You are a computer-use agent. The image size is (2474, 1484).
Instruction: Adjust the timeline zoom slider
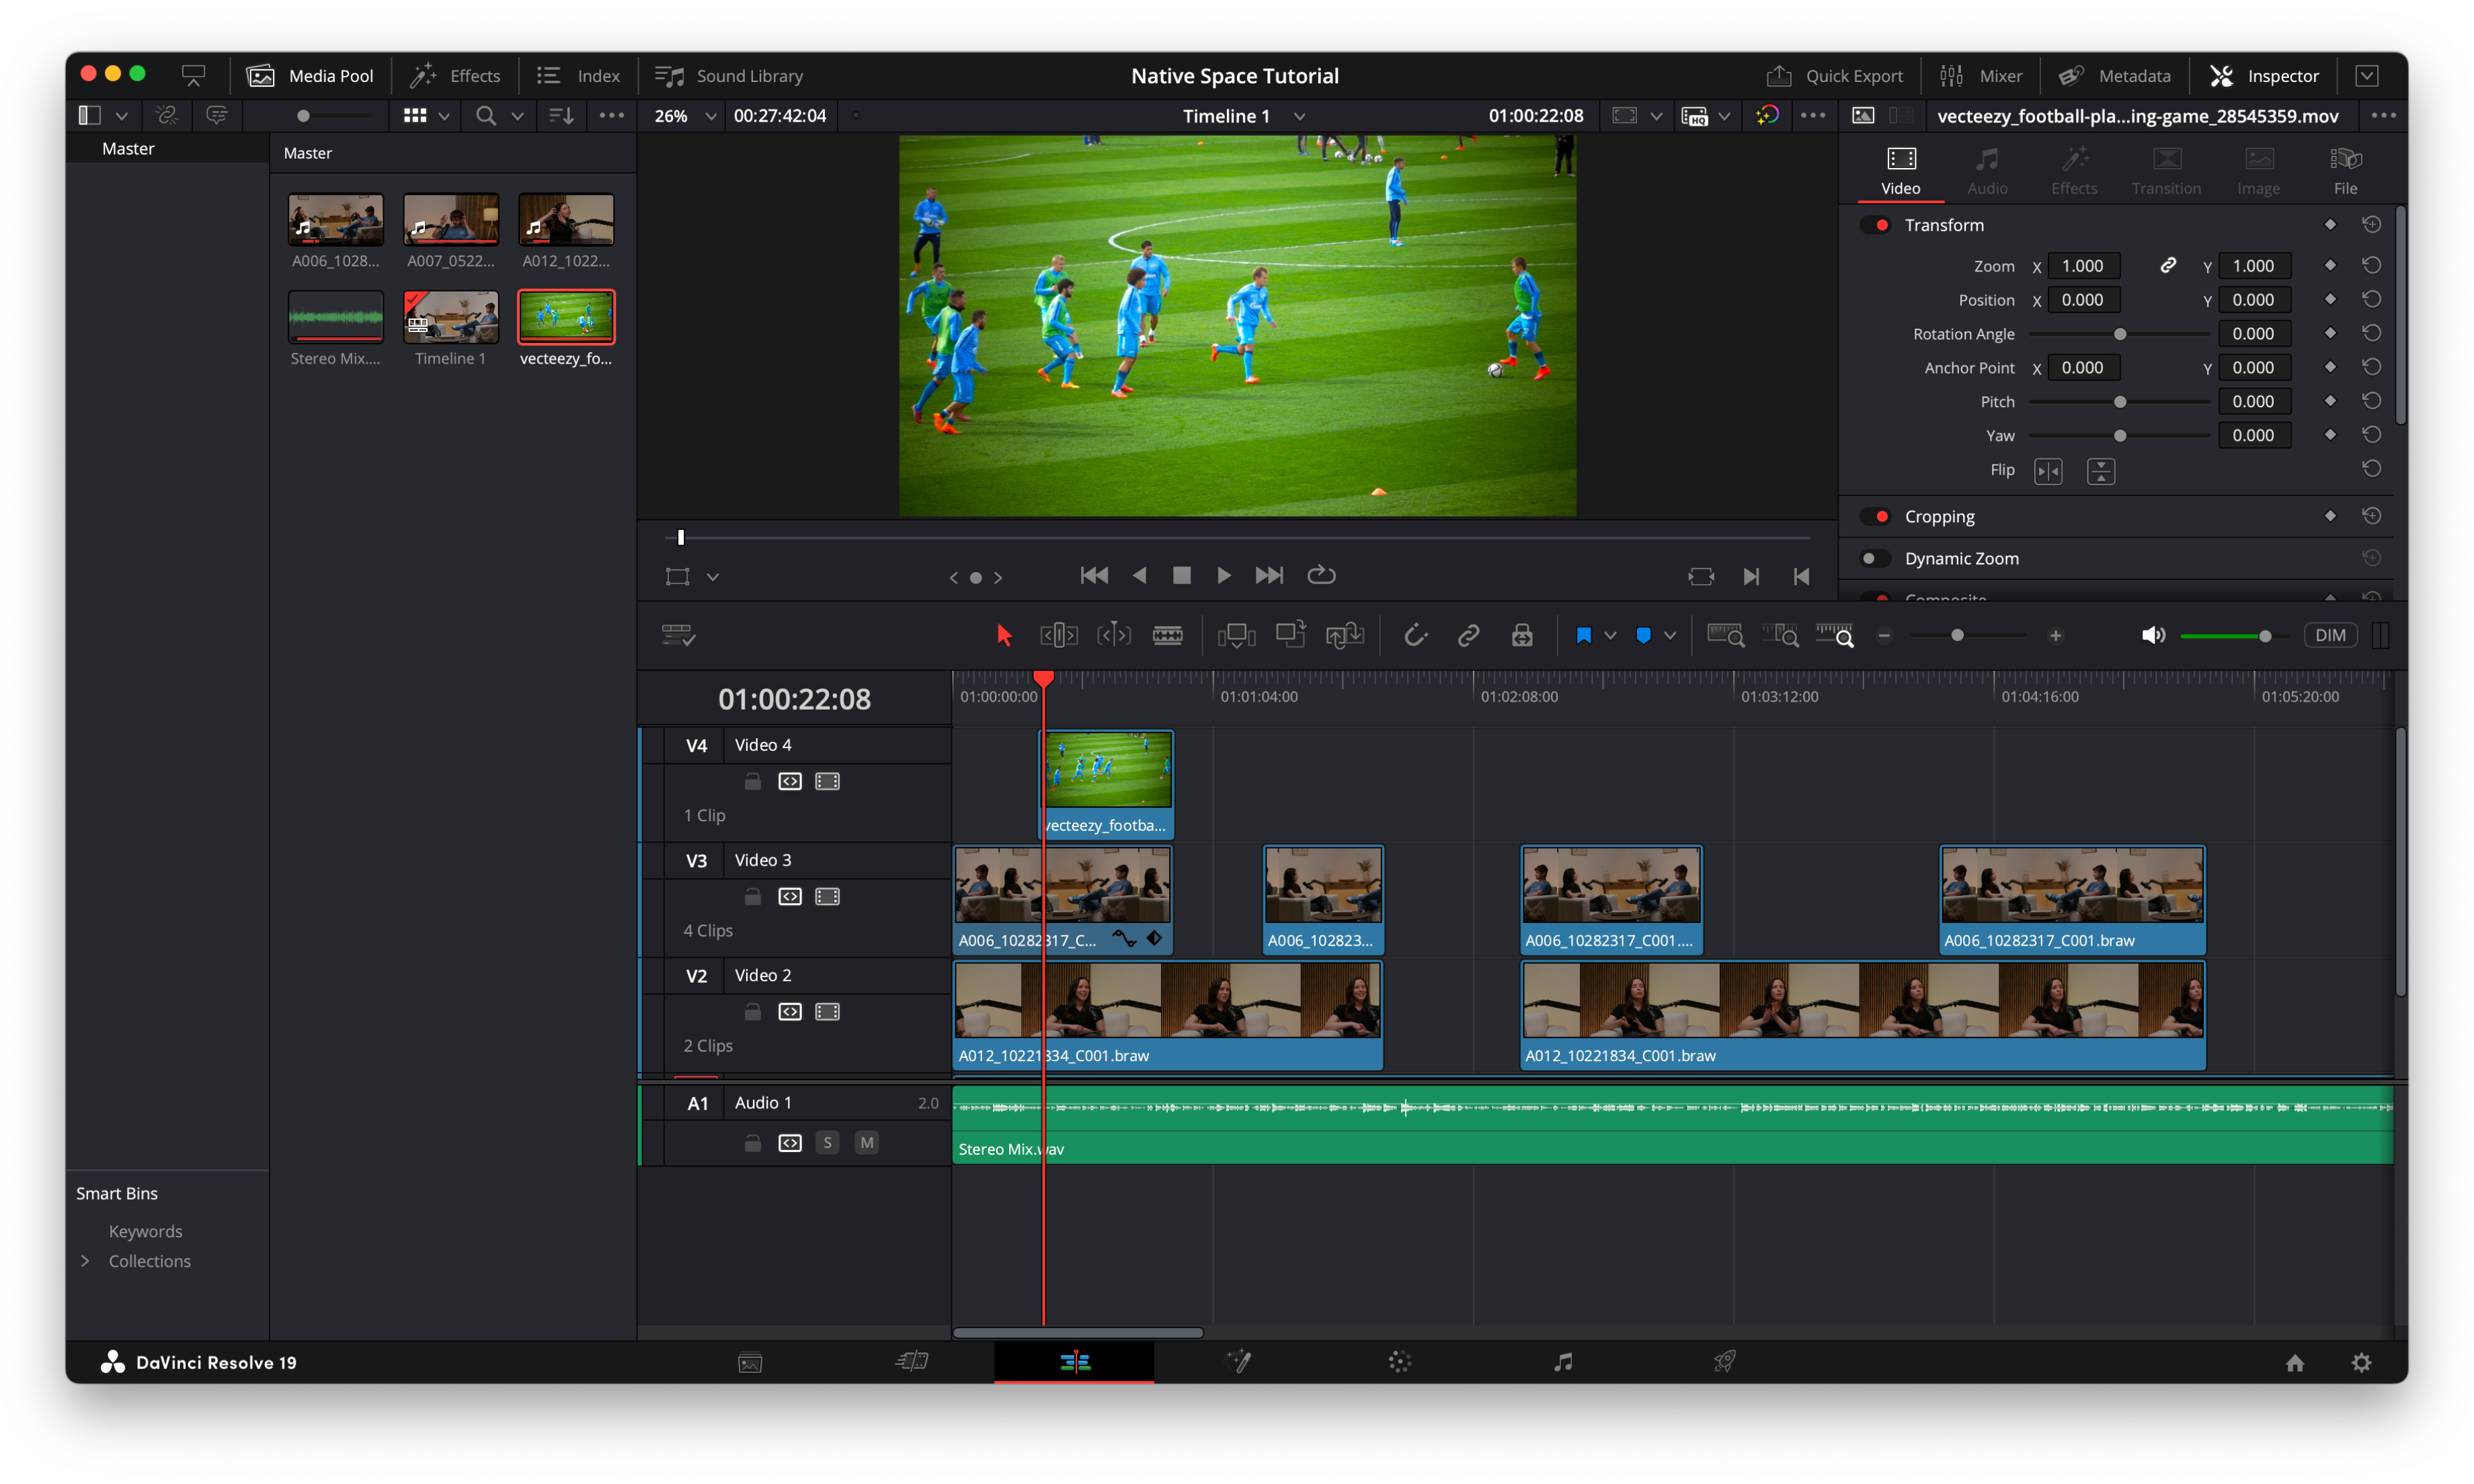(x=1956, y=635)
